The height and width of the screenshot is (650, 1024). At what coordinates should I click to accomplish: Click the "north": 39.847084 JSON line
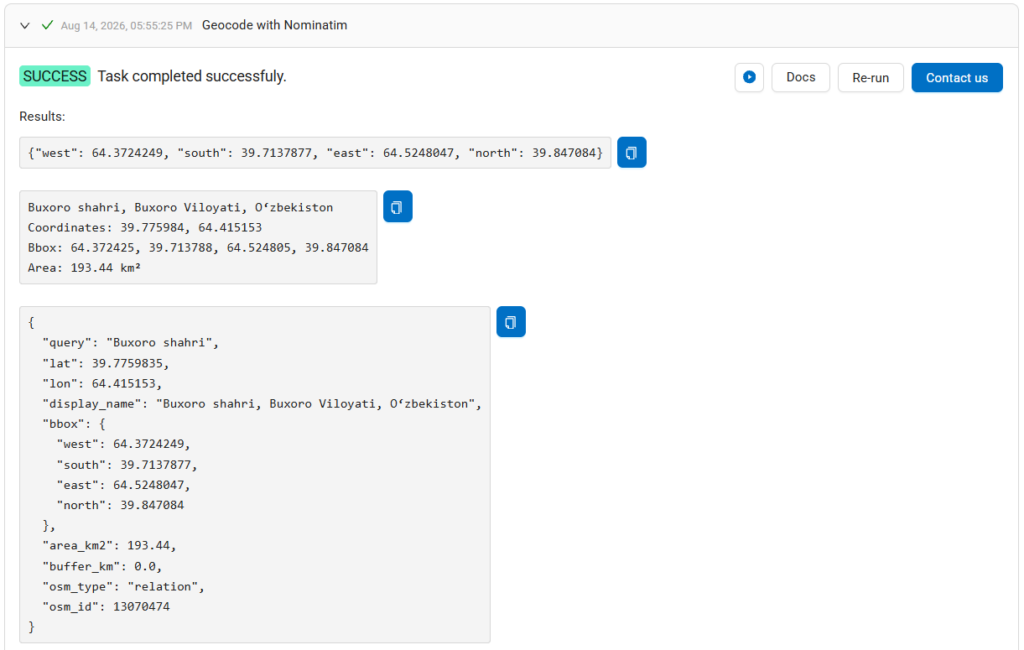click(120, 505)
